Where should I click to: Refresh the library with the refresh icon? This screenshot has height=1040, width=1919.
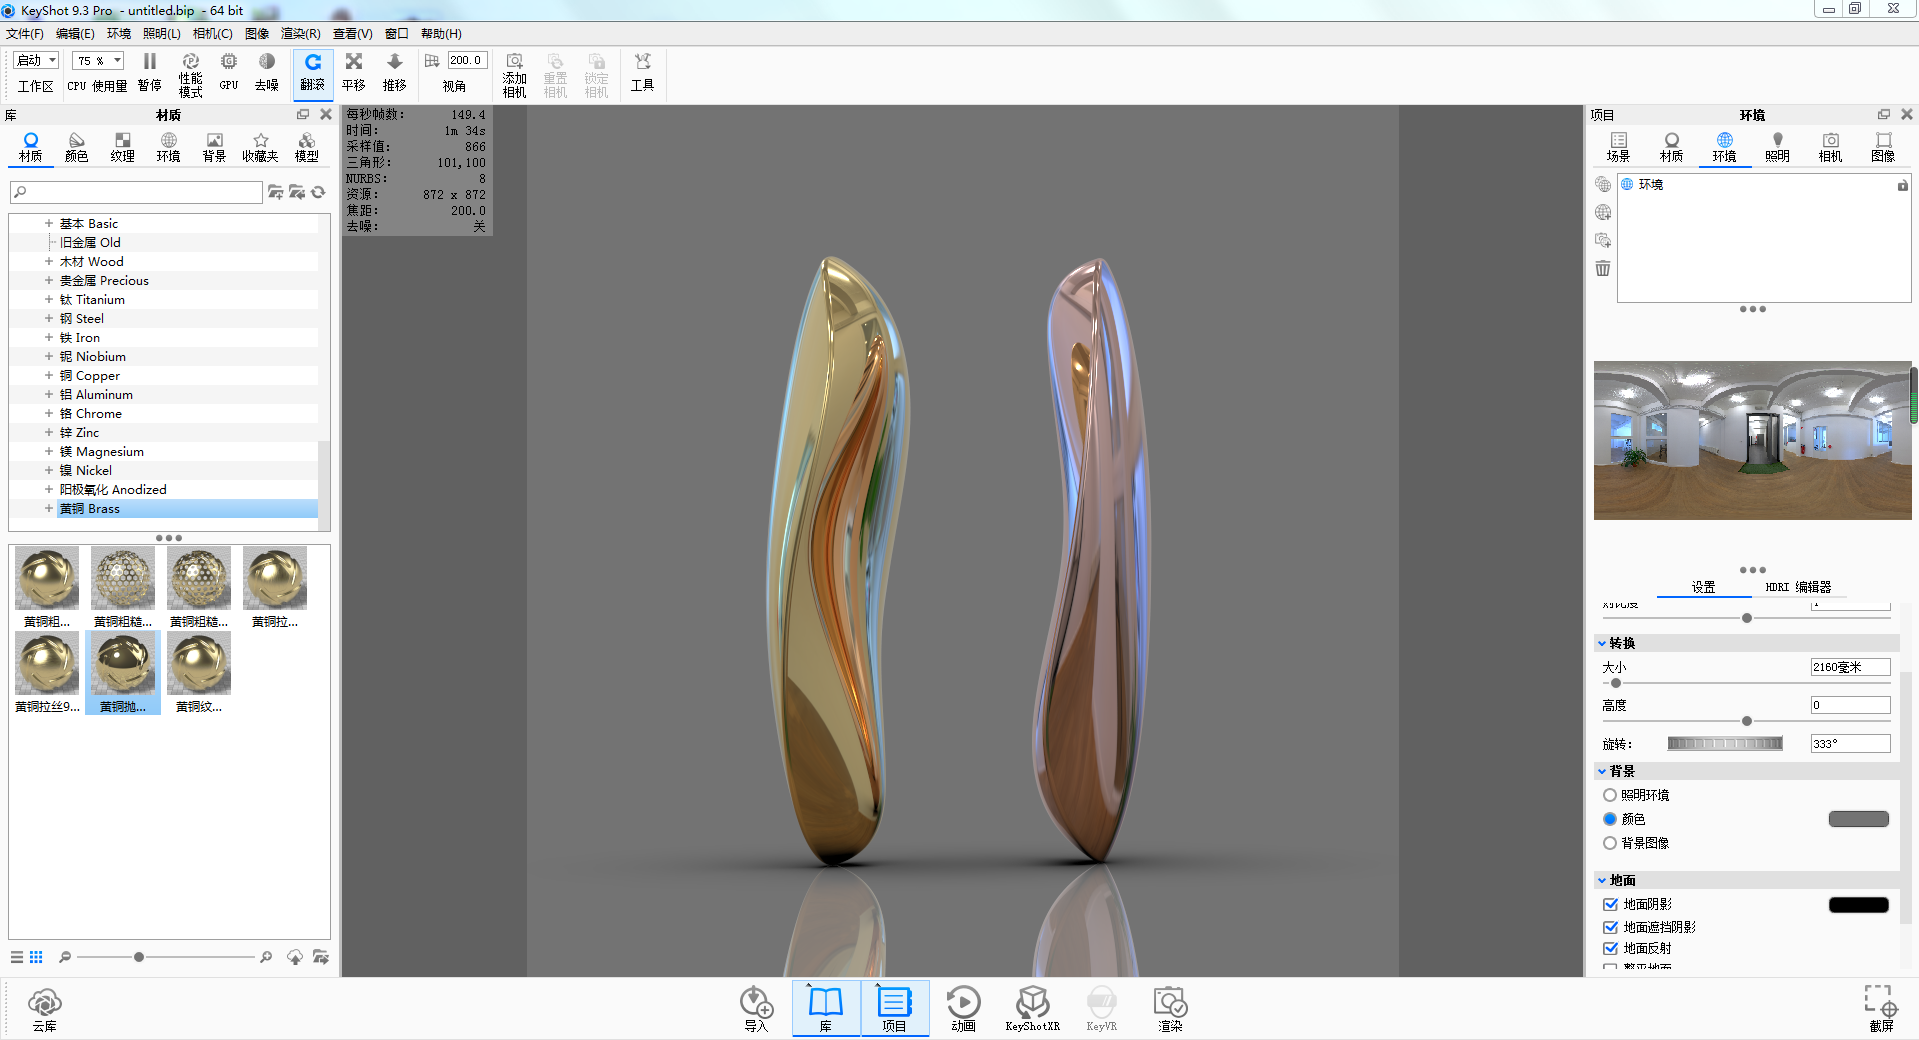318,192
